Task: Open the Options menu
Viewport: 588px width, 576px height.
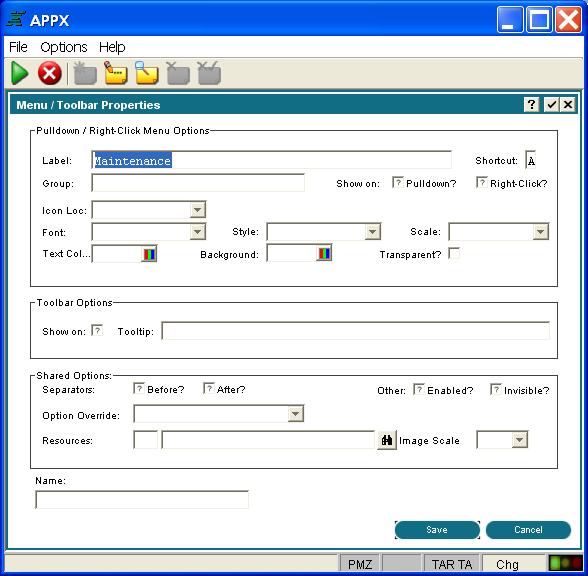Action: (x=64, y=47)
